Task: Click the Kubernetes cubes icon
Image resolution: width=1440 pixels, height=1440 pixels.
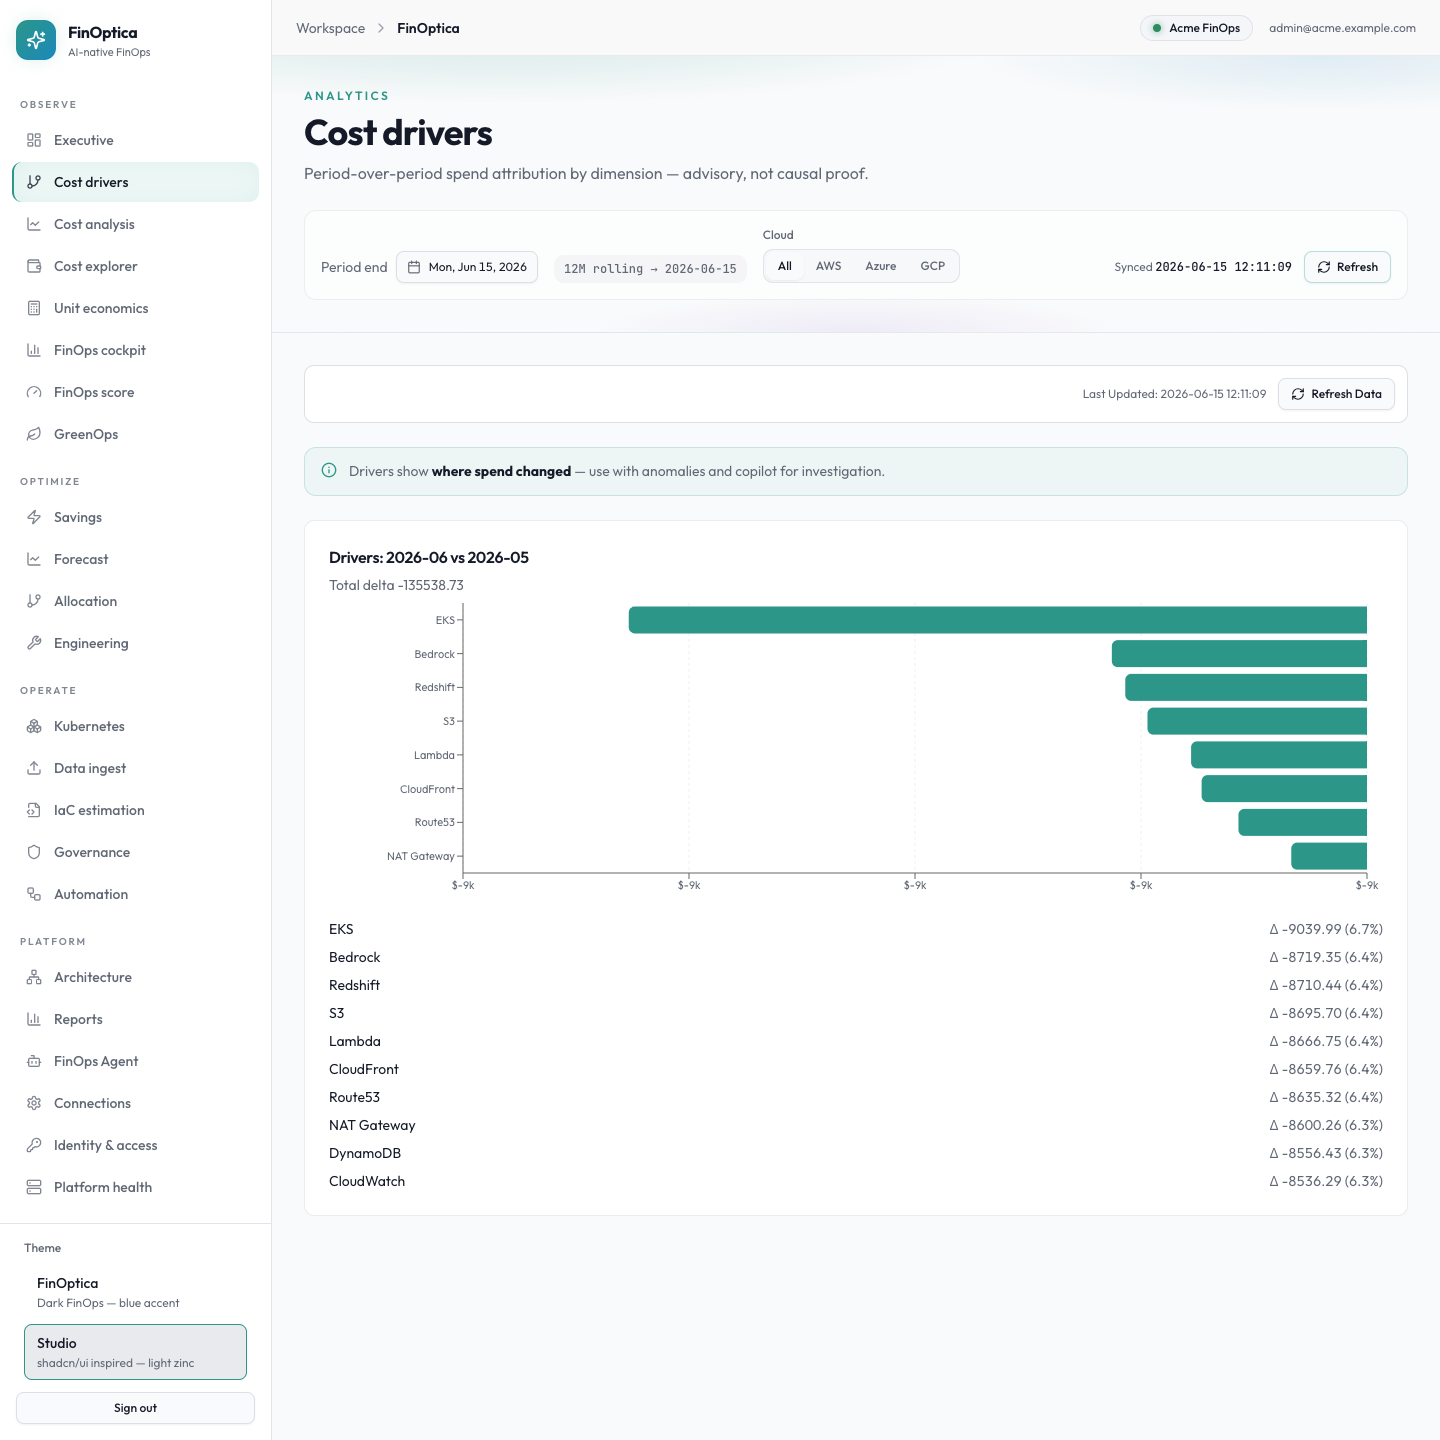Action: 34,726
